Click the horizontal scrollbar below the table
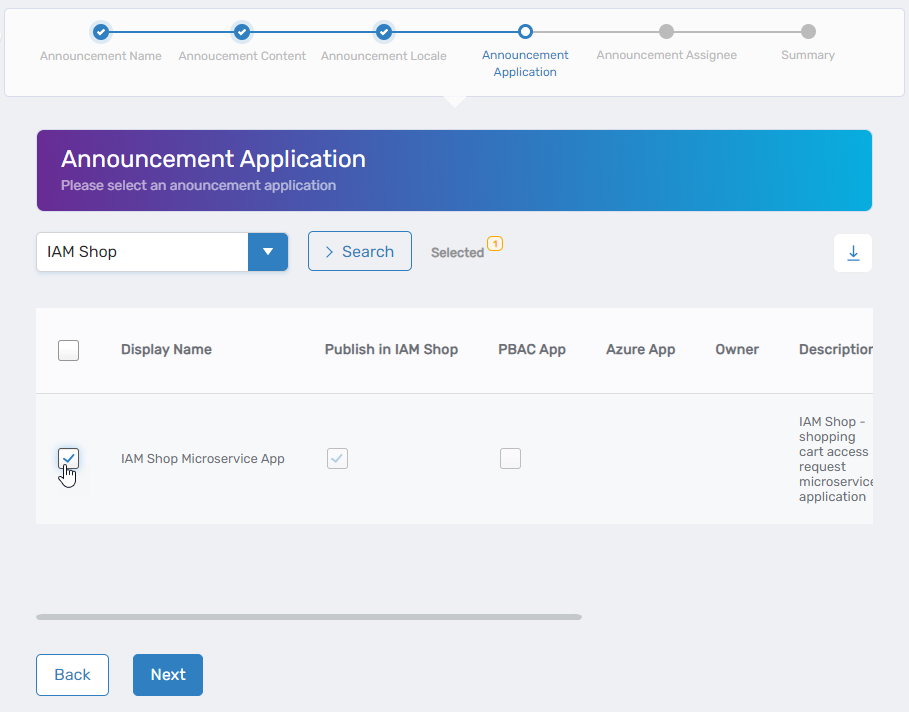Screen dimensions: 909x712 pyautogui.click(x=308, y=617)
